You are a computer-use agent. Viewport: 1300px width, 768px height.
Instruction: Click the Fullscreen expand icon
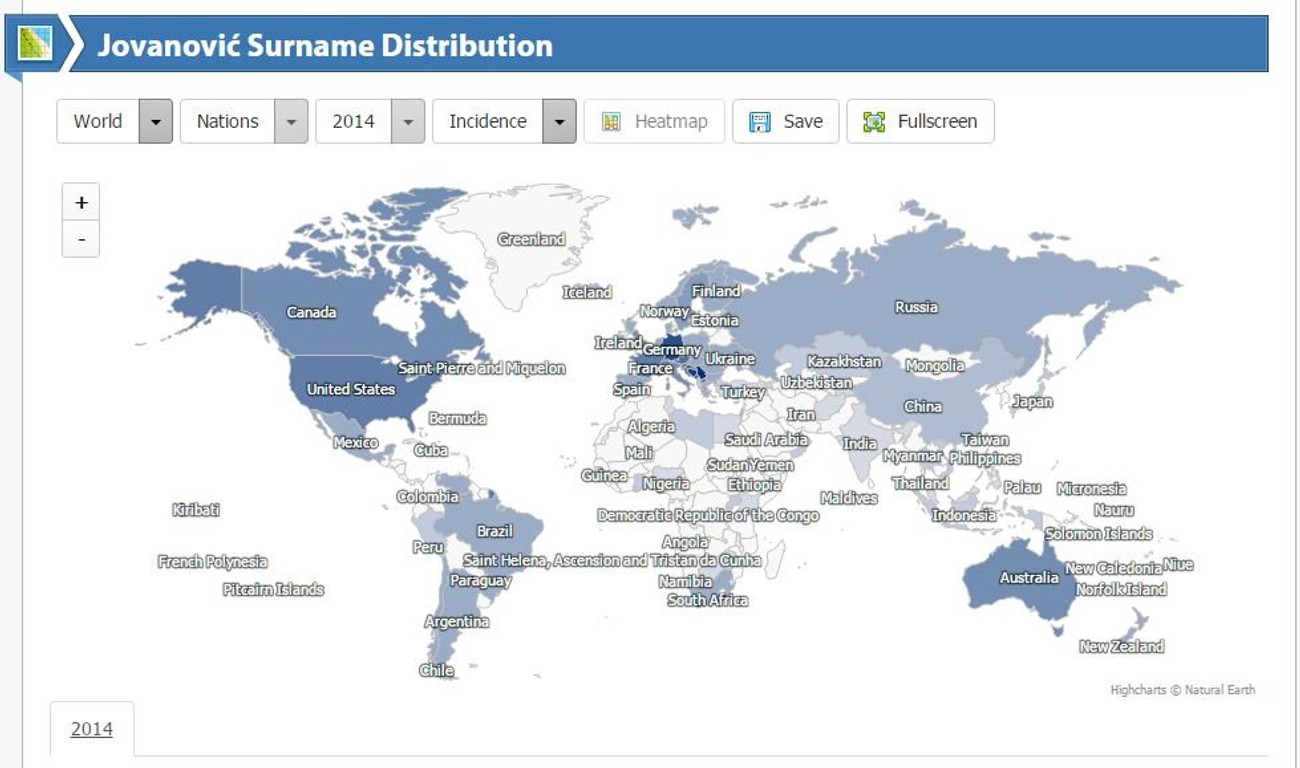coord(874,122)
